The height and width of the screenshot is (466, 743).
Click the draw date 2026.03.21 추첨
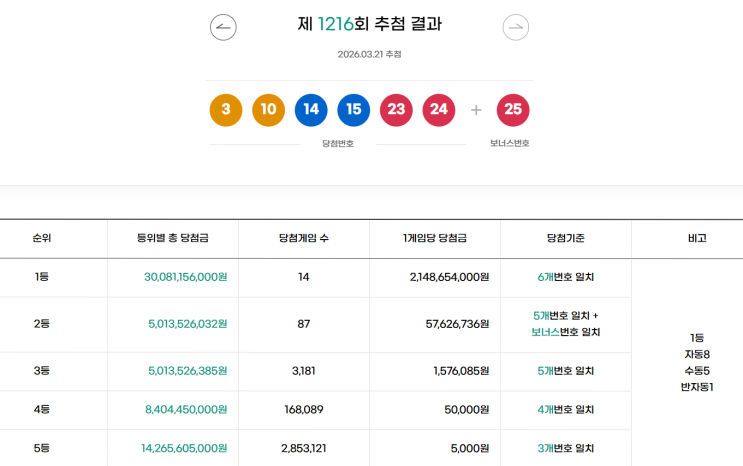[370, 54]
